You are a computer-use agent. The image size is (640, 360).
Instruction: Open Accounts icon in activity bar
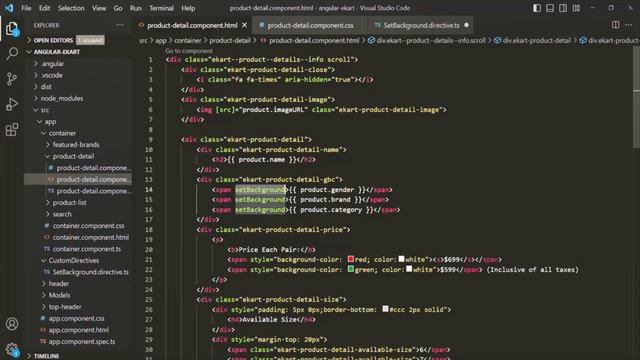point(12,324)
